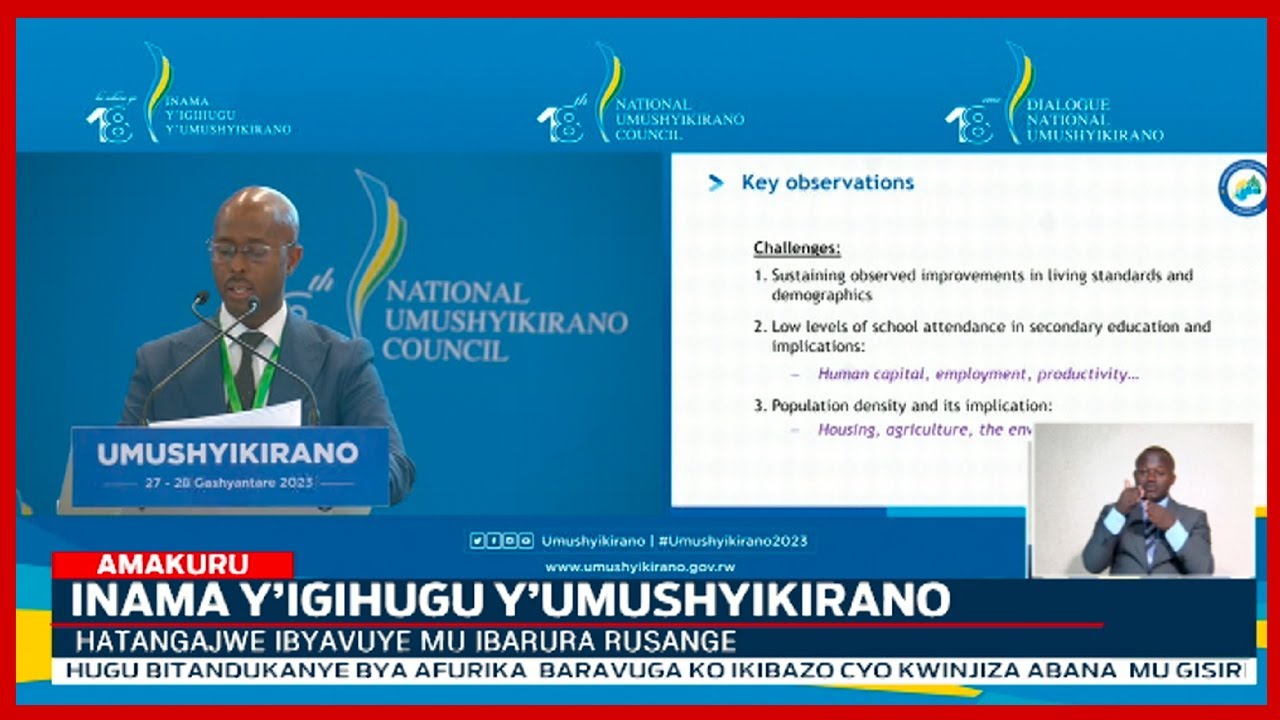Click the #Umushyikirano2023 hashtag
This screenshot has width=1280, height=720.
731,541
